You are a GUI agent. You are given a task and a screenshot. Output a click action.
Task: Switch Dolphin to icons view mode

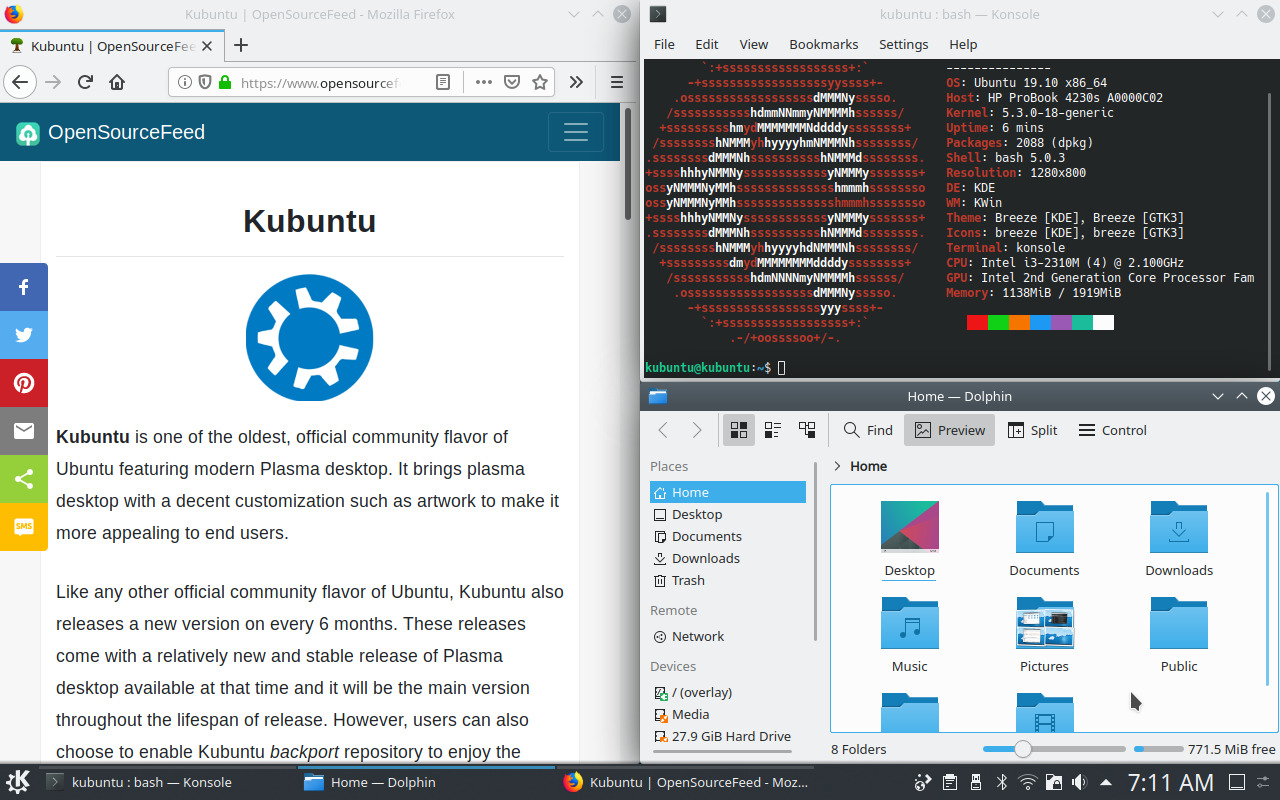coord(739,430)
